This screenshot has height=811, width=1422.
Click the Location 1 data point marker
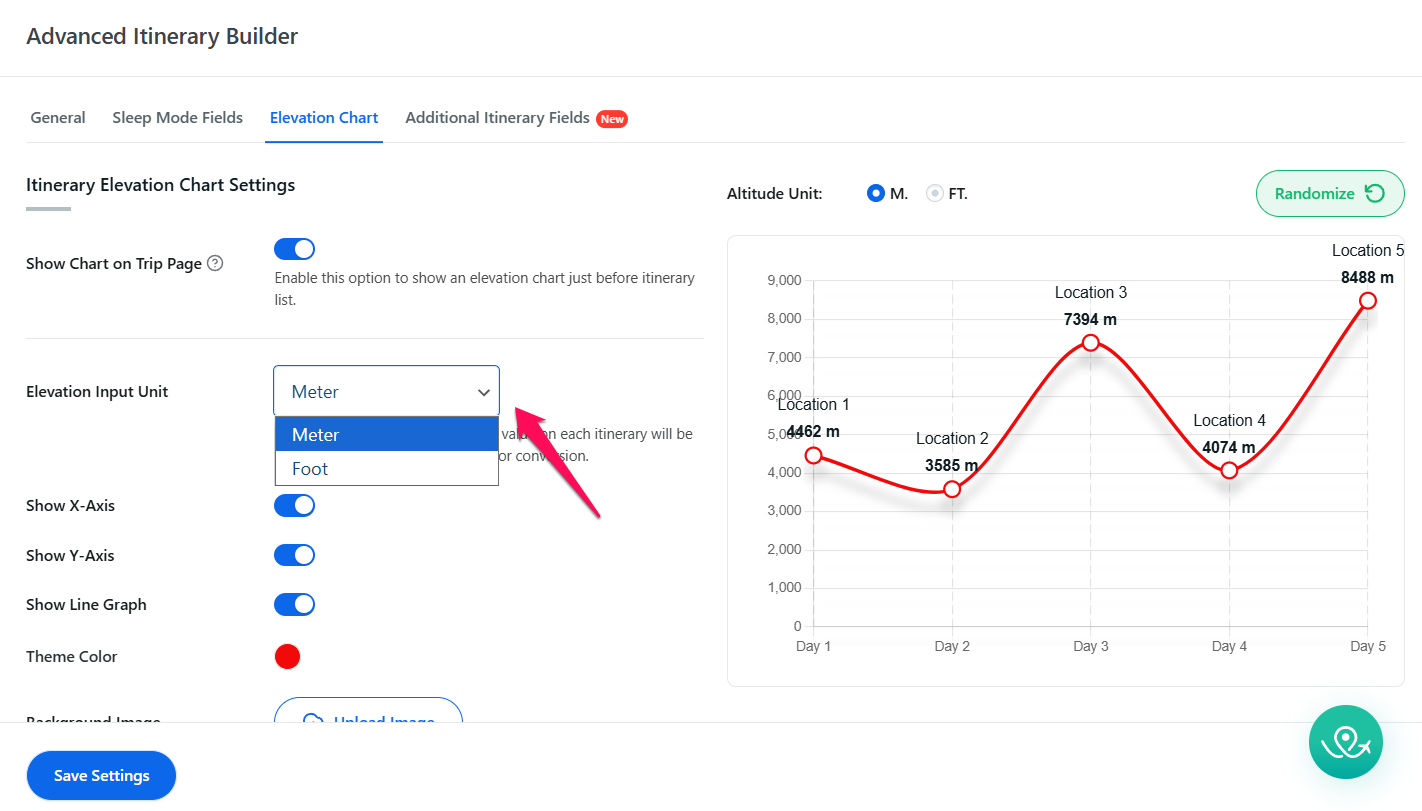click(x=813, y=455)
